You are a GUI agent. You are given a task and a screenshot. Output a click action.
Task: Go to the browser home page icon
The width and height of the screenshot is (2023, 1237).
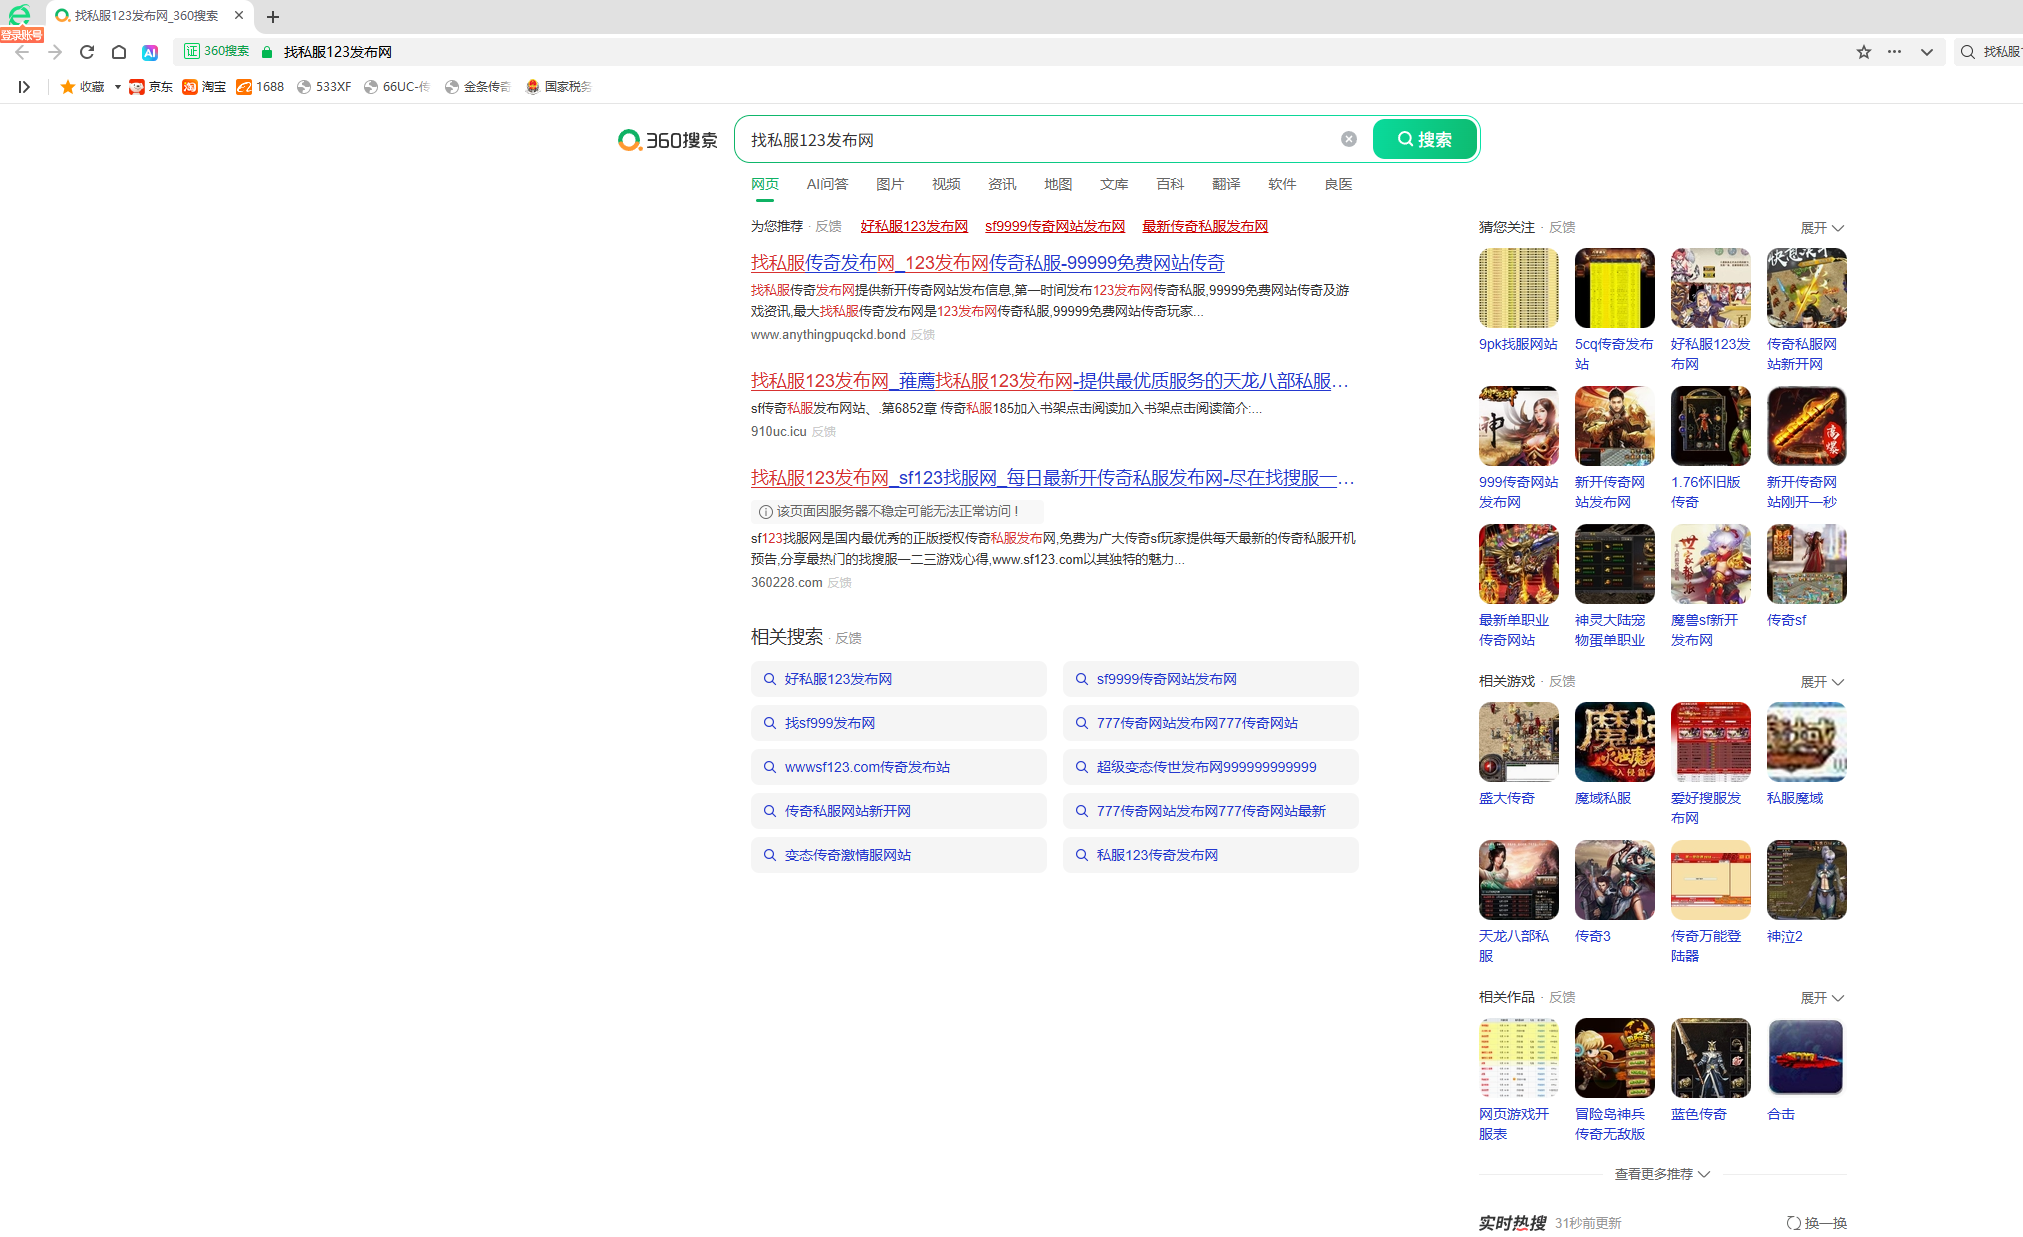[x=119, y=52]
